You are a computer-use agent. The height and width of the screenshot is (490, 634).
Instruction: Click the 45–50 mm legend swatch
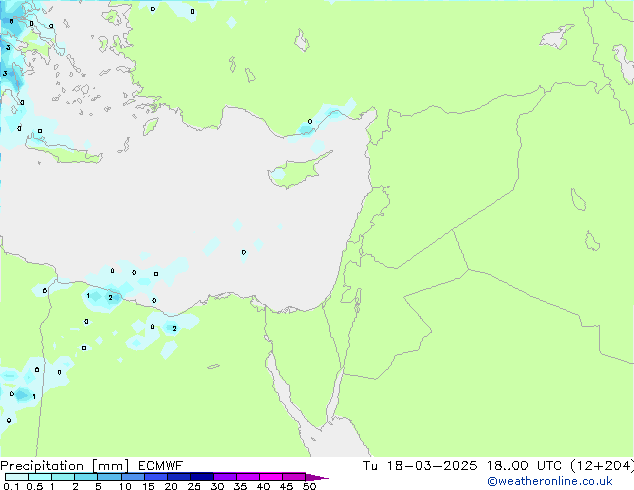coord(294,477)
